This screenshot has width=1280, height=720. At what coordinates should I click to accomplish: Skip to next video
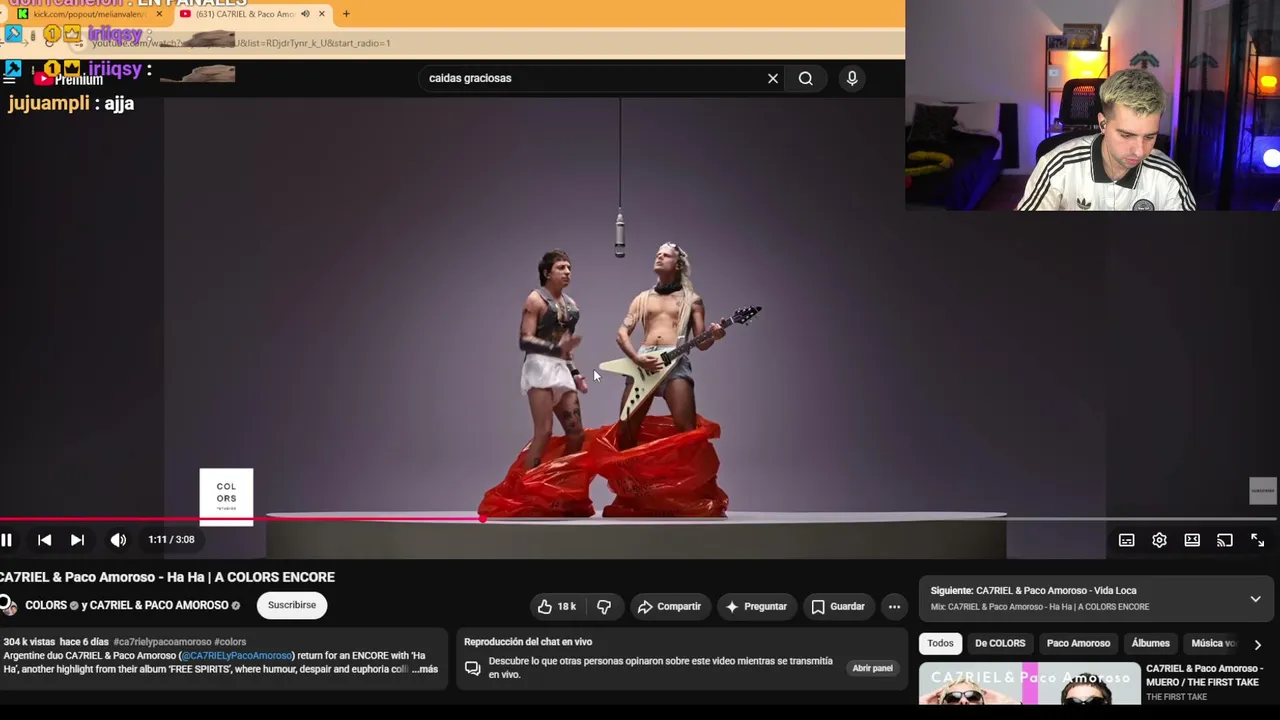point(77,540)
